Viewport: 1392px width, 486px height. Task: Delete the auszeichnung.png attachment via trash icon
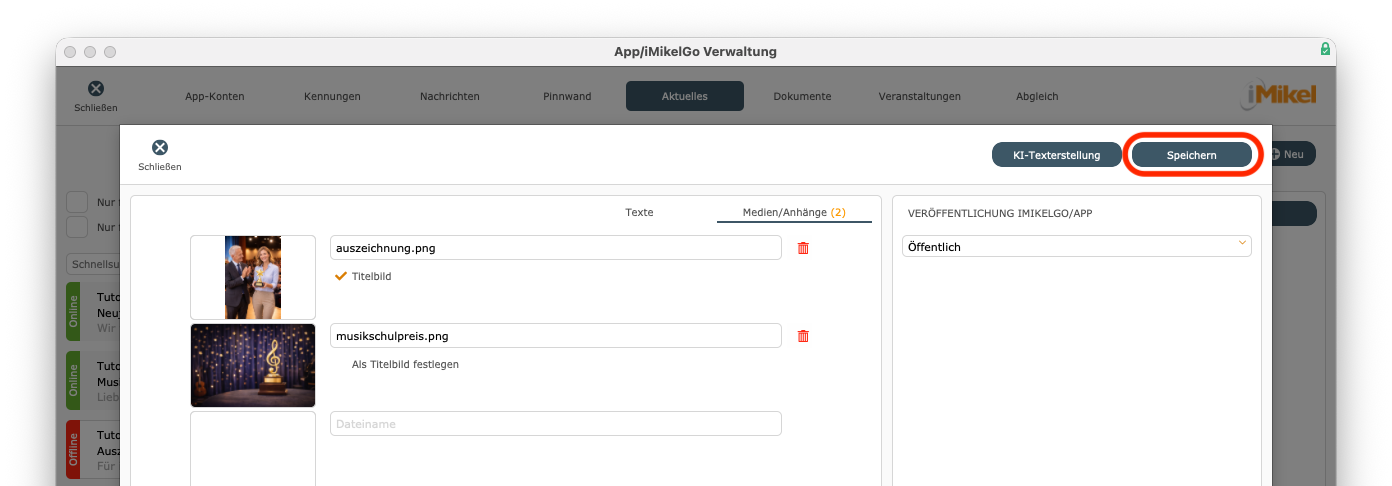click(802, 248)
